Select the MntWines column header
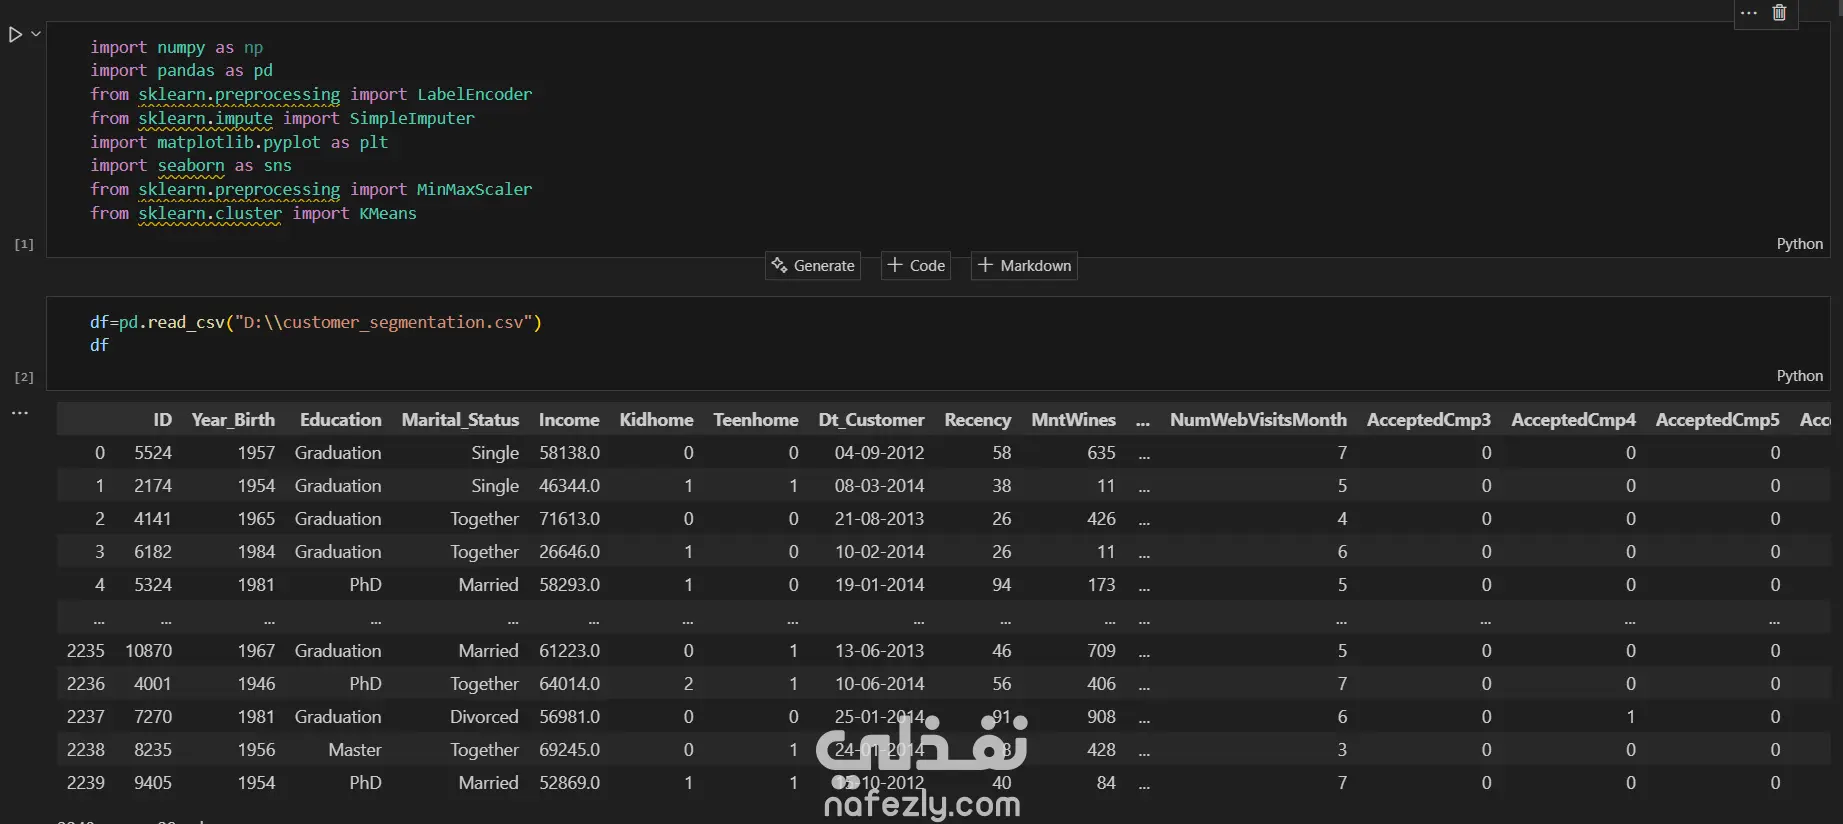Image resolution: width=1843 pixels, height=824 pixels. click(x=1073, y=420)
